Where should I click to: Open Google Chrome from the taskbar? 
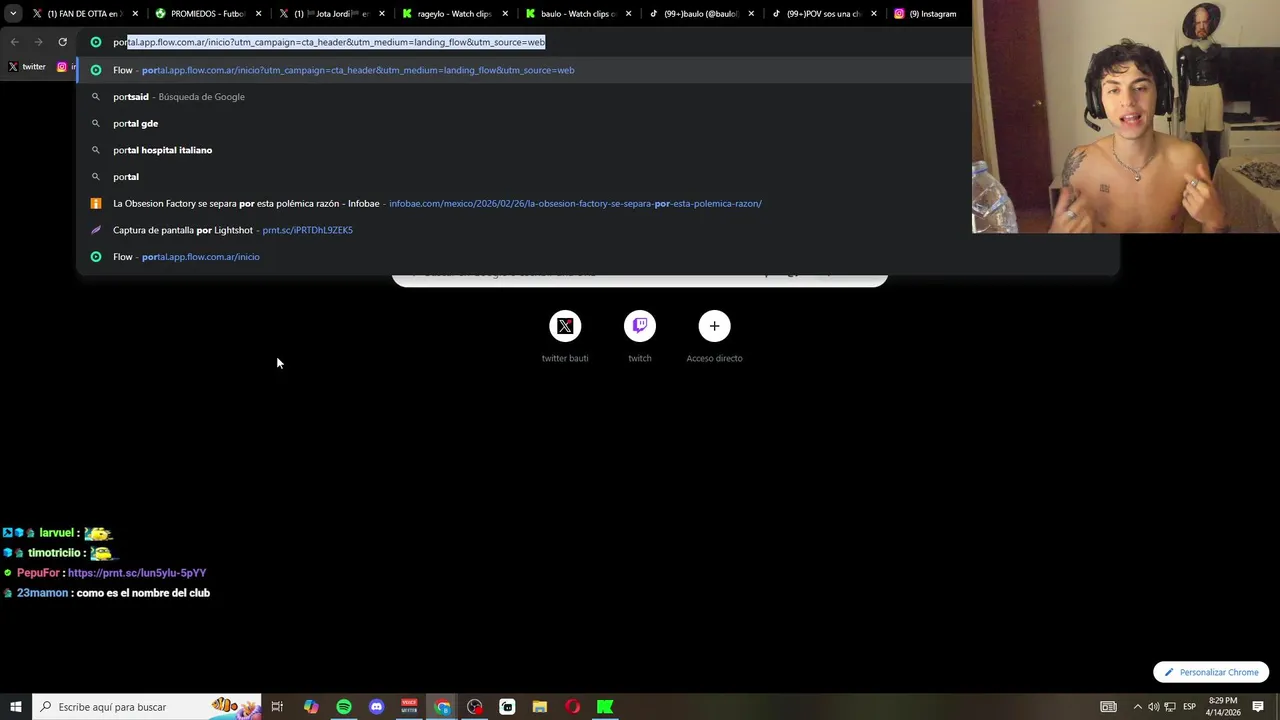coord(442,707)
